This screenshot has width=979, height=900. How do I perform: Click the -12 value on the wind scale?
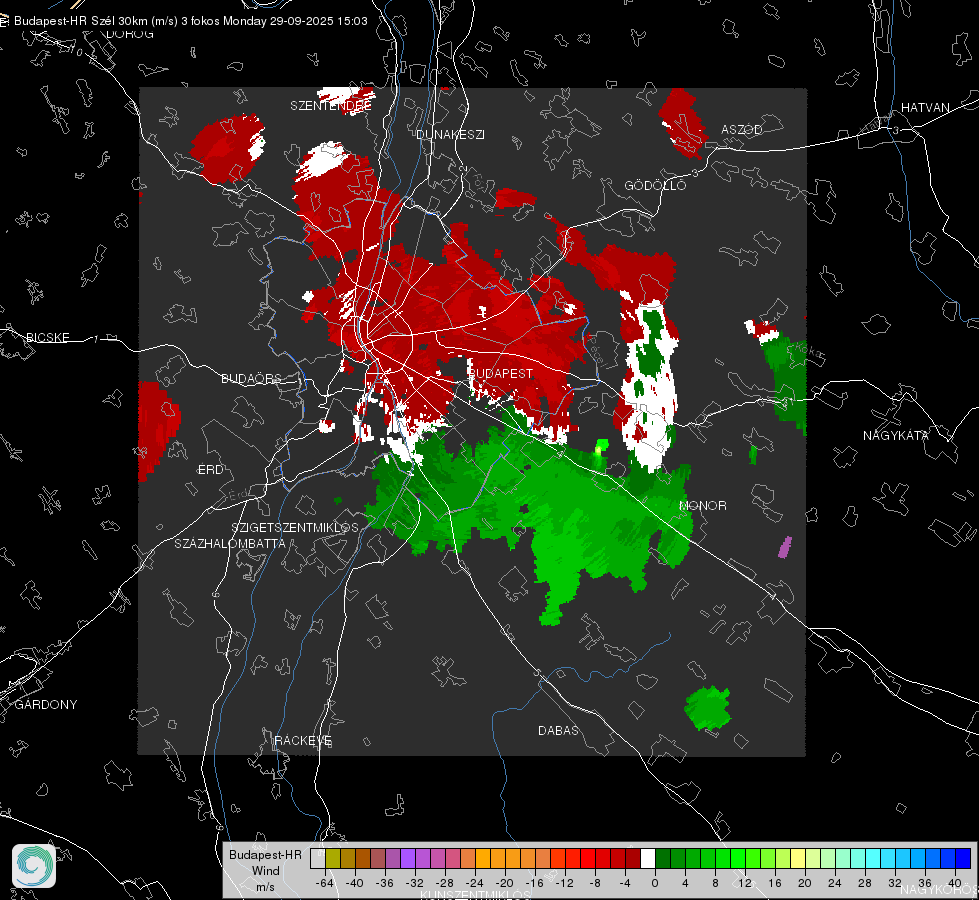564,883
